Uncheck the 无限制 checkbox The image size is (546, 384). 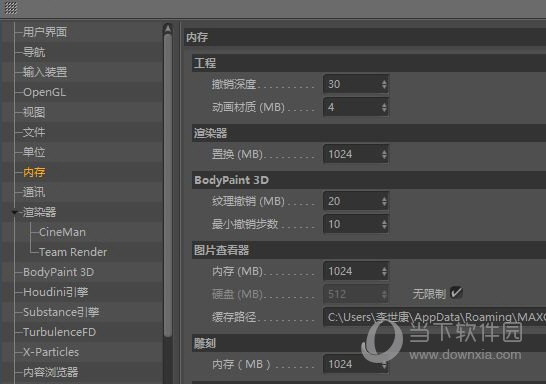[x=456, y=293]
